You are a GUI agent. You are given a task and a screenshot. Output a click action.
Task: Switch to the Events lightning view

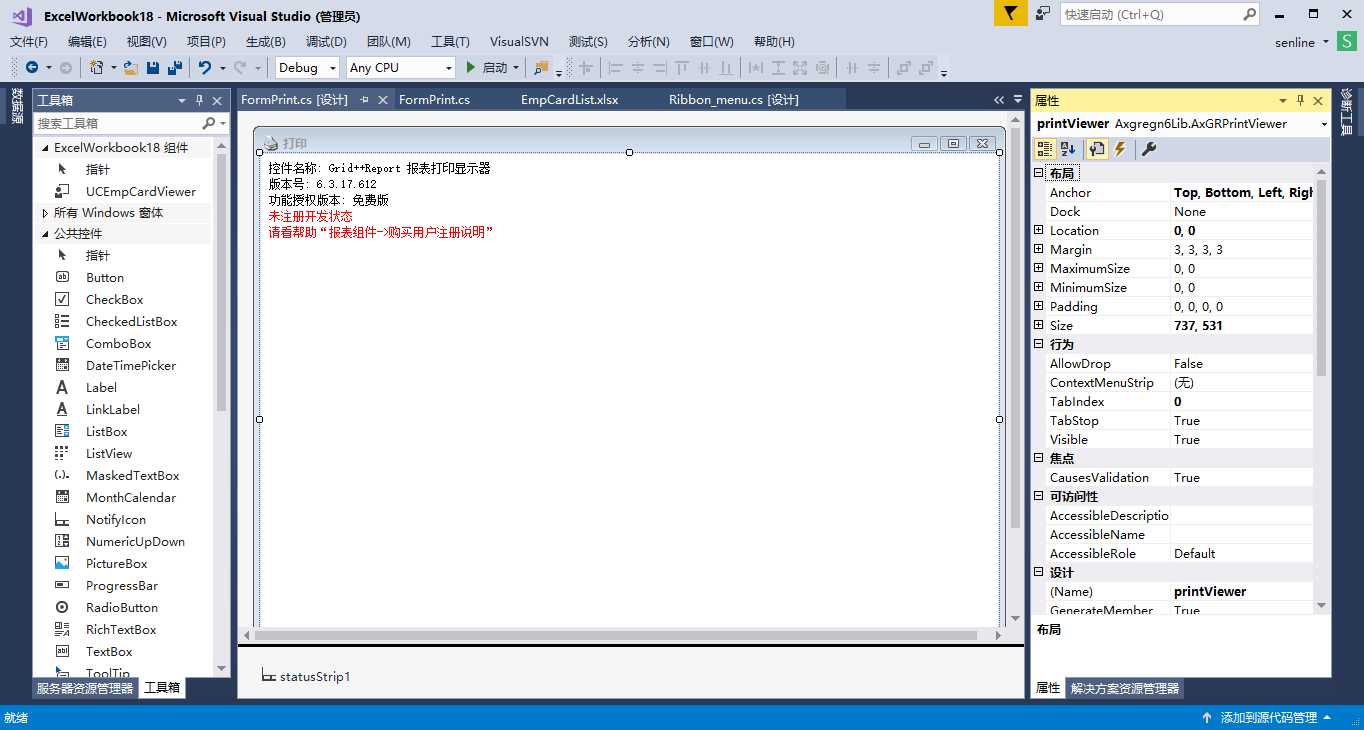click(x=1120, y=149)
